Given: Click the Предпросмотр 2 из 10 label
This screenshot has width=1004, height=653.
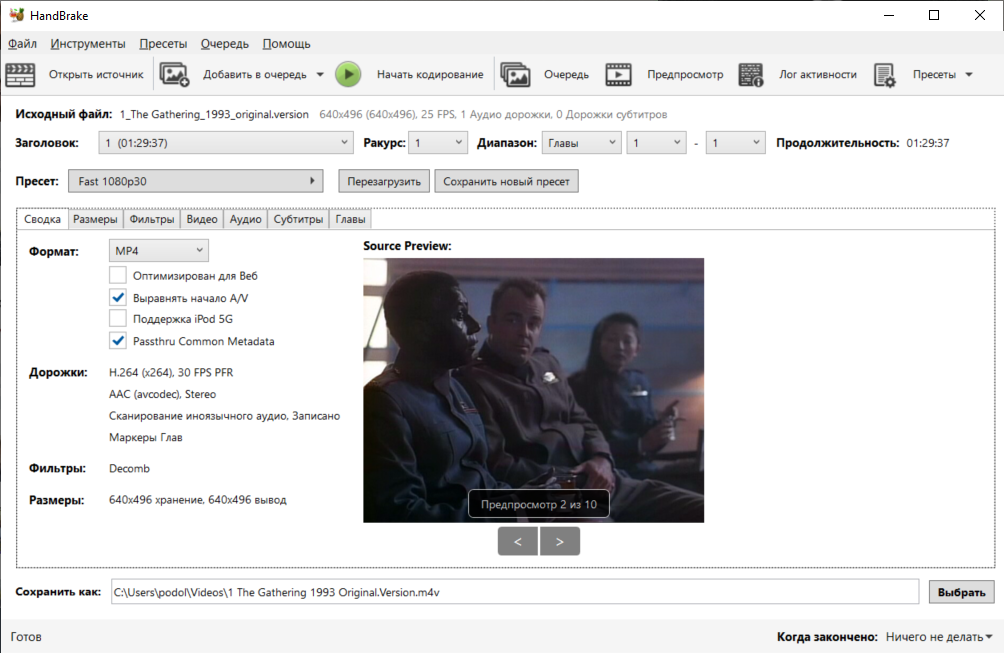Looking at the screenshot, I should coord(538,504).
